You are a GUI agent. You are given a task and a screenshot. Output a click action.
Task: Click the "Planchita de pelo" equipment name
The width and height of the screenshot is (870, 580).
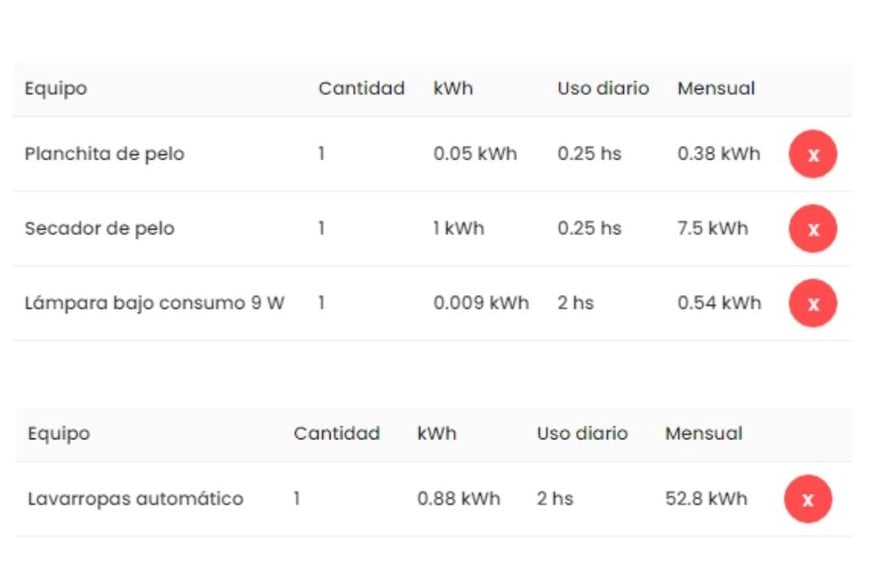104,154
